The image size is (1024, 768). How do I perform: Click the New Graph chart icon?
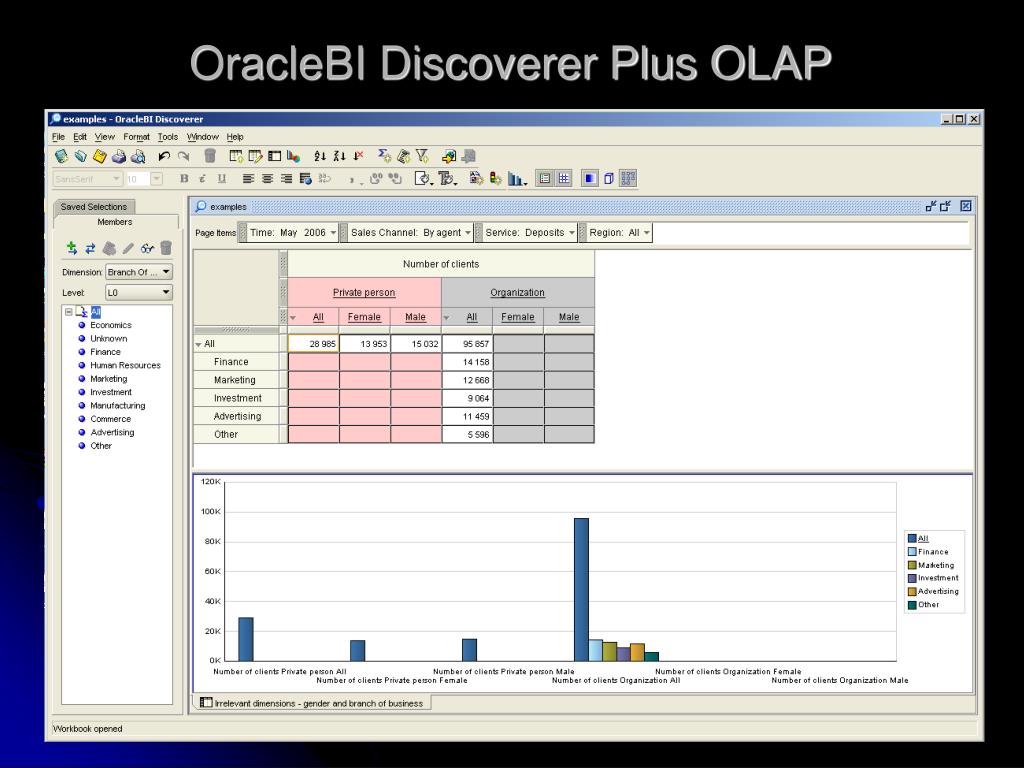pos(293,156)
